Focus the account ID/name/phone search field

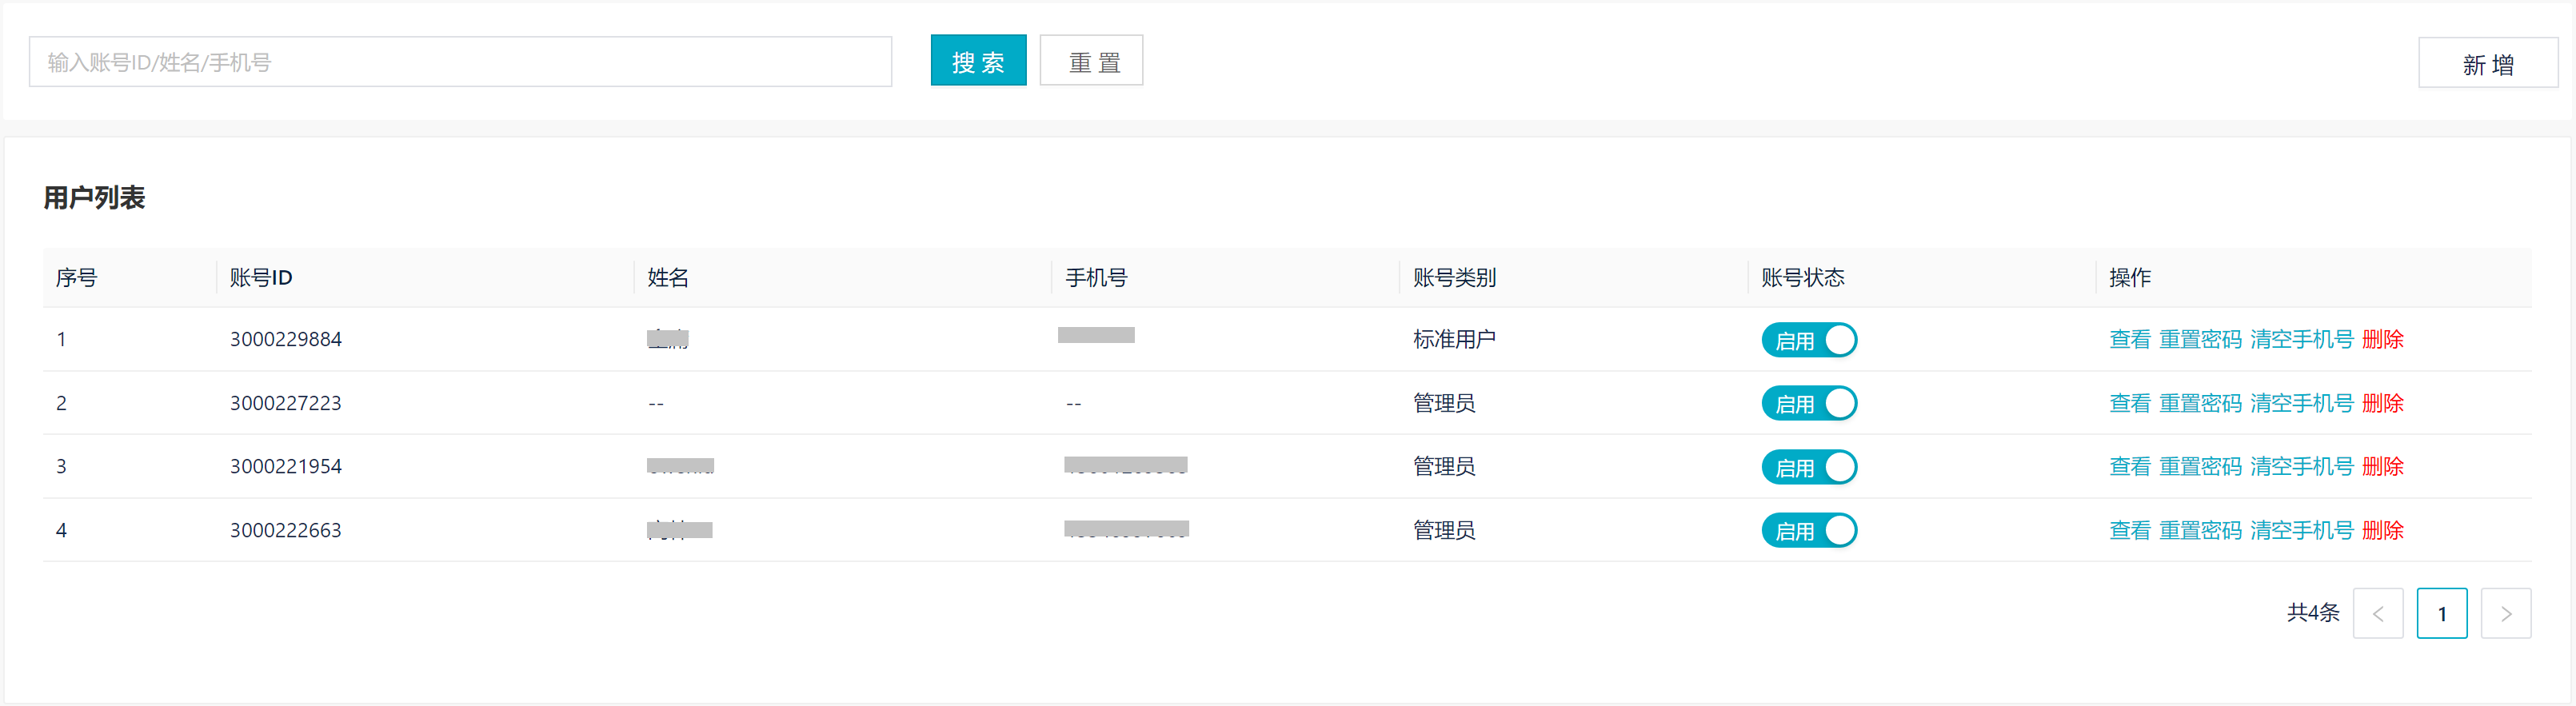click(x=460, y=62)
